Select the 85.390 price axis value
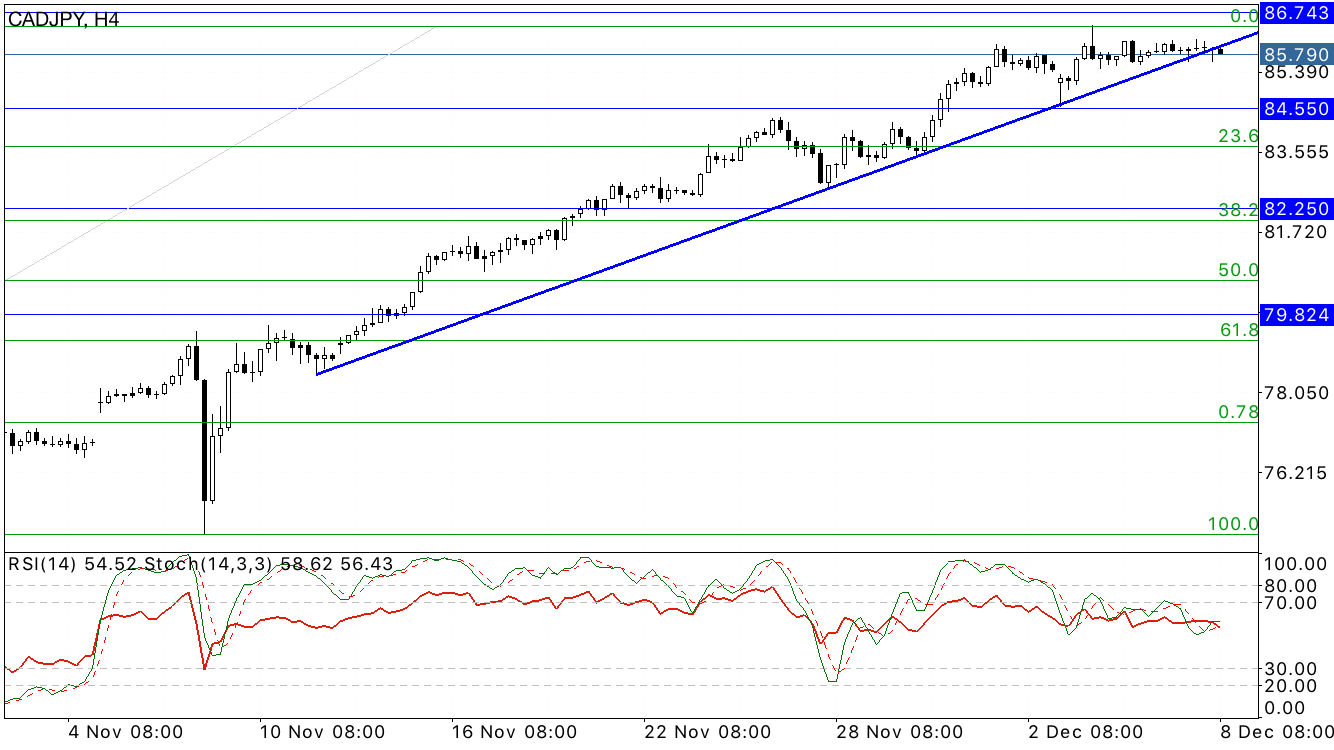 (1296, 73)
